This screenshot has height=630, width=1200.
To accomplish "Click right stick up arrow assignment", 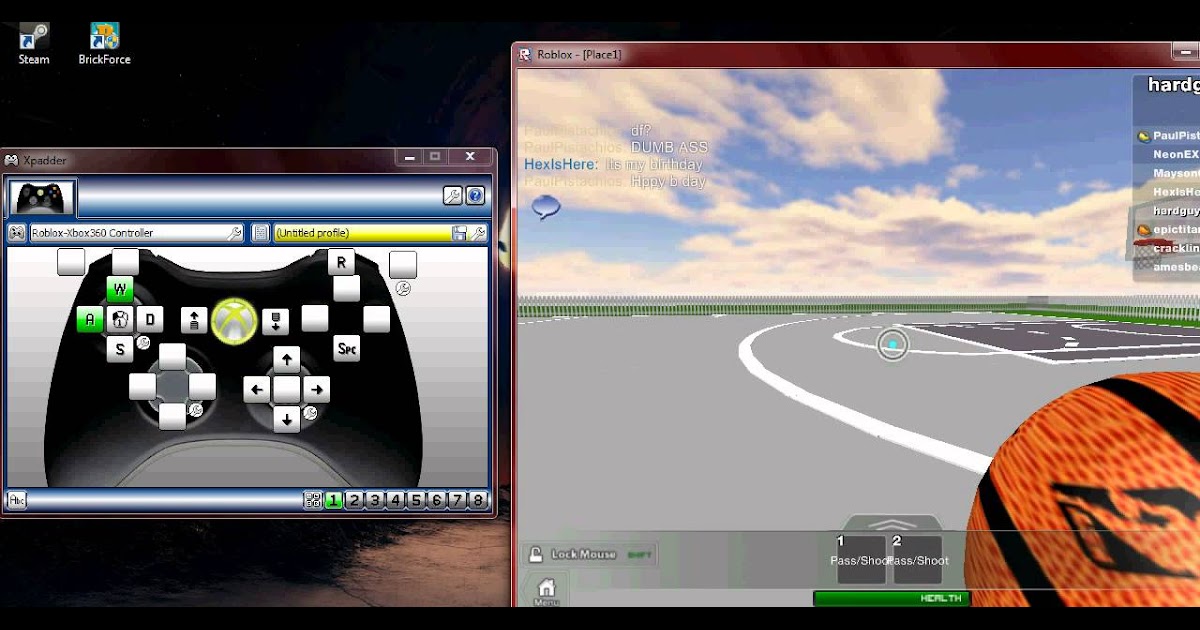I will [x=287, y=360].
